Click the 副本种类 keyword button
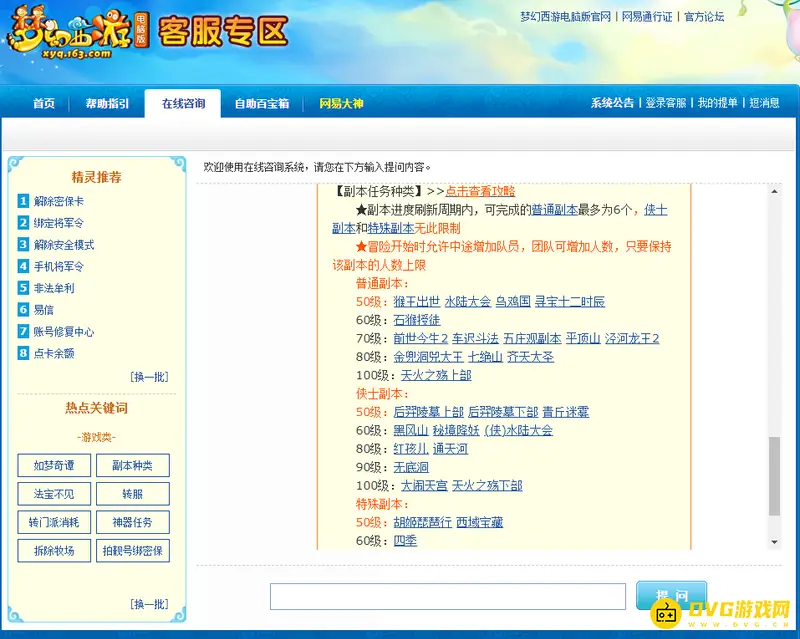This screenshot has width=800, height=639. click(133, 465)
